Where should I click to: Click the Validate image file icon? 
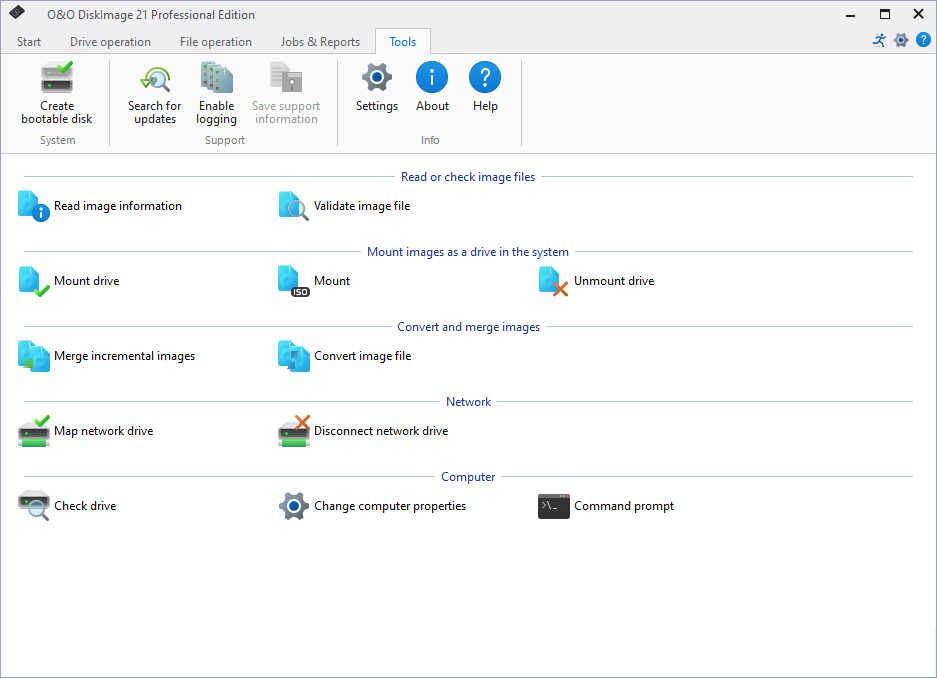(294, 206)
